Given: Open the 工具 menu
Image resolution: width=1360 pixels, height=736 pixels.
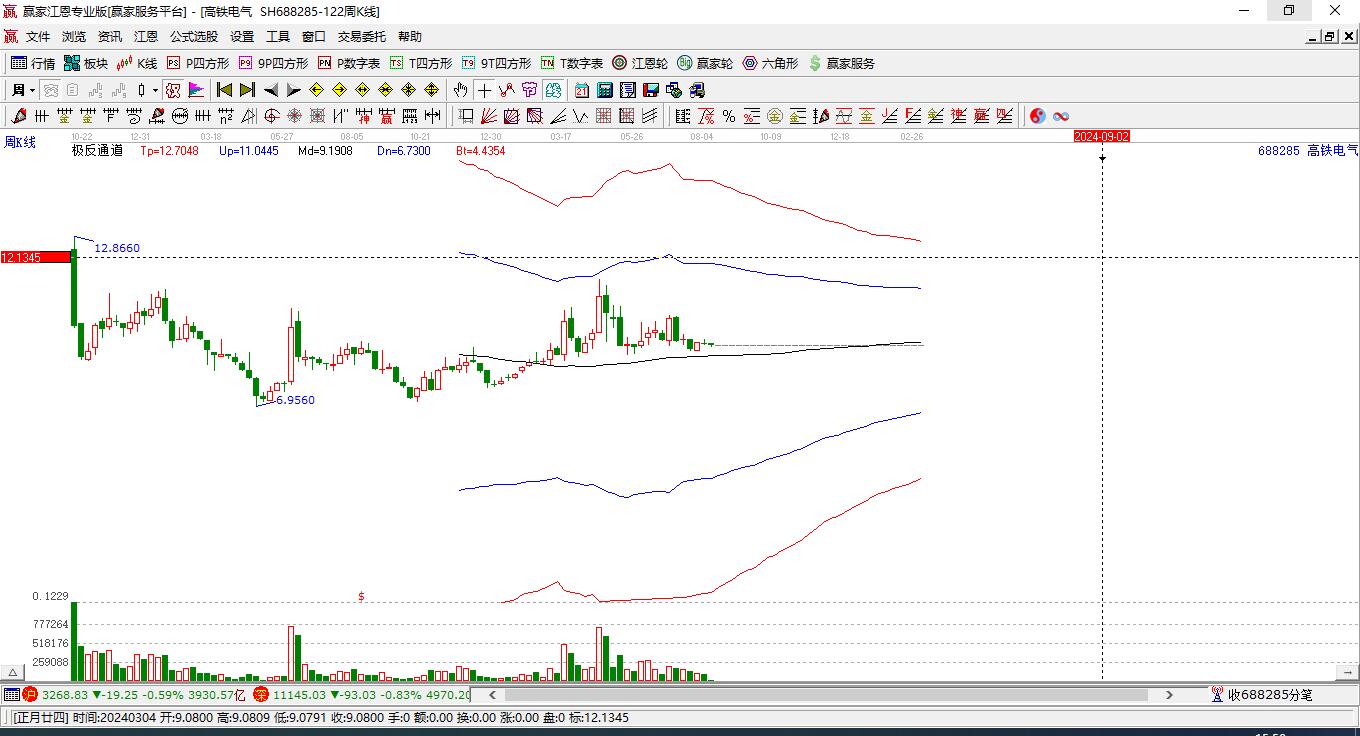Looking at the screenshot, I should coord(278,37).
